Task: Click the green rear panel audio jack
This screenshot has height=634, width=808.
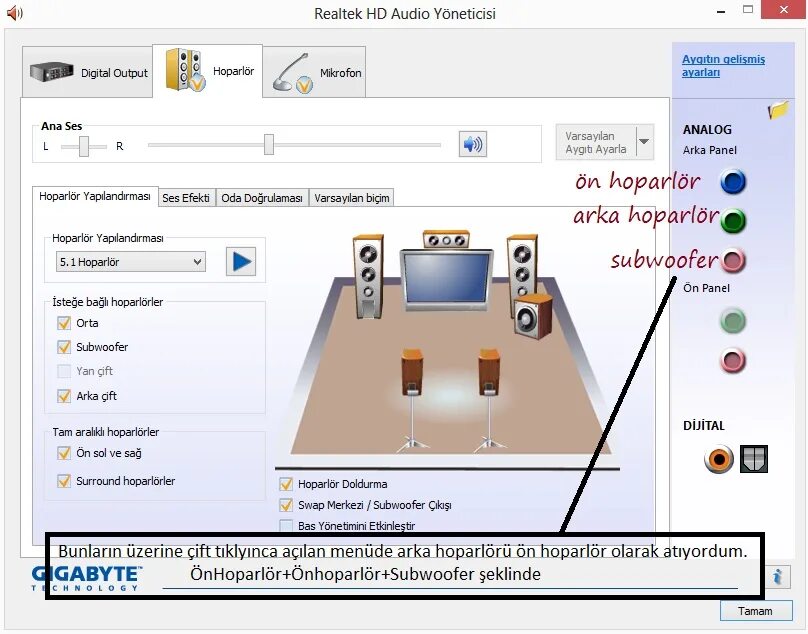Action: 733,221
